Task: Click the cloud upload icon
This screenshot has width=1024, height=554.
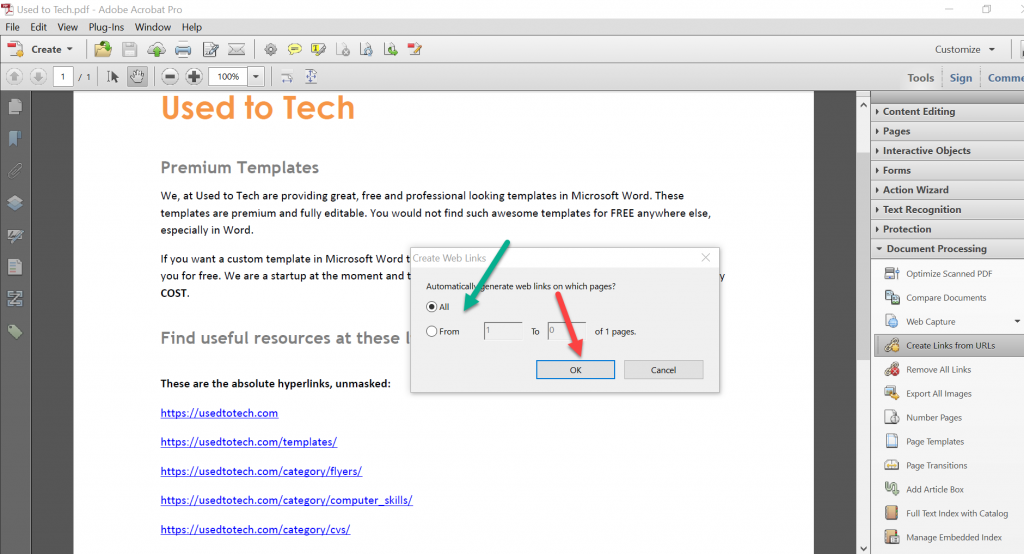Action: tap(156, 49)
